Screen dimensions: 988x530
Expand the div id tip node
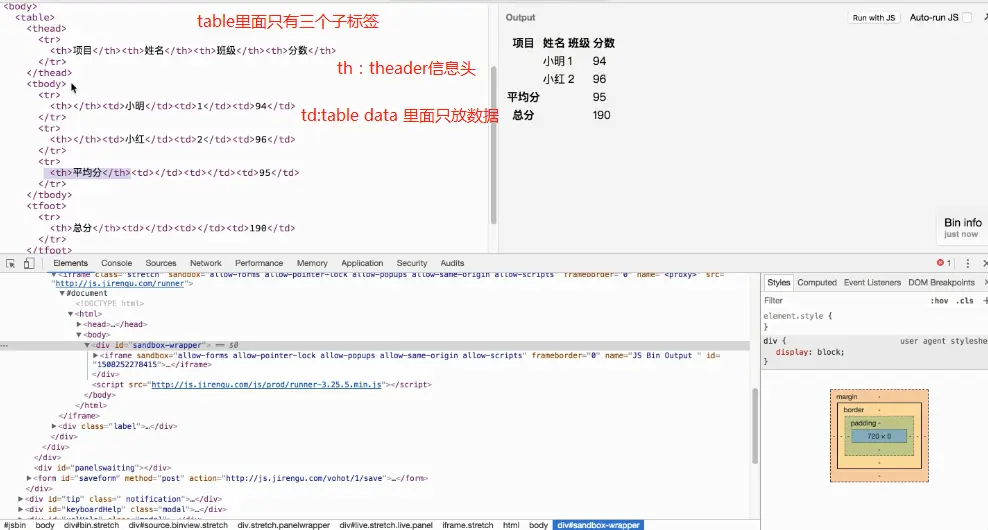(x=21, y=499)
